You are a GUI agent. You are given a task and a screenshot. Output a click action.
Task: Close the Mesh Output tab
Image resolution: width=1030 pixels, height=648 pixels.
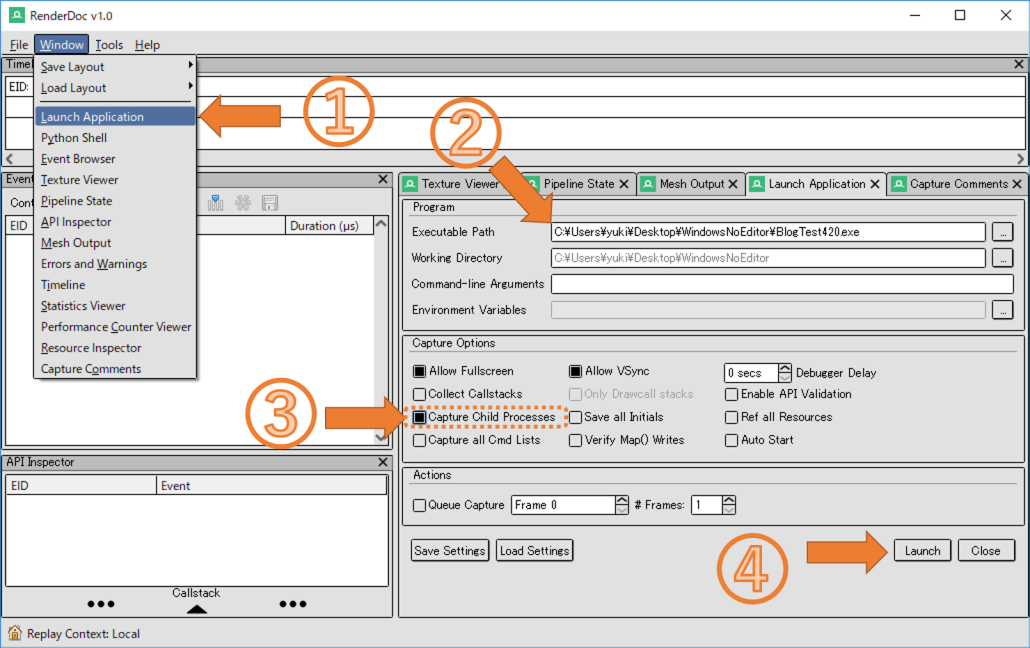pyautogui.click(x=733, y=184)
